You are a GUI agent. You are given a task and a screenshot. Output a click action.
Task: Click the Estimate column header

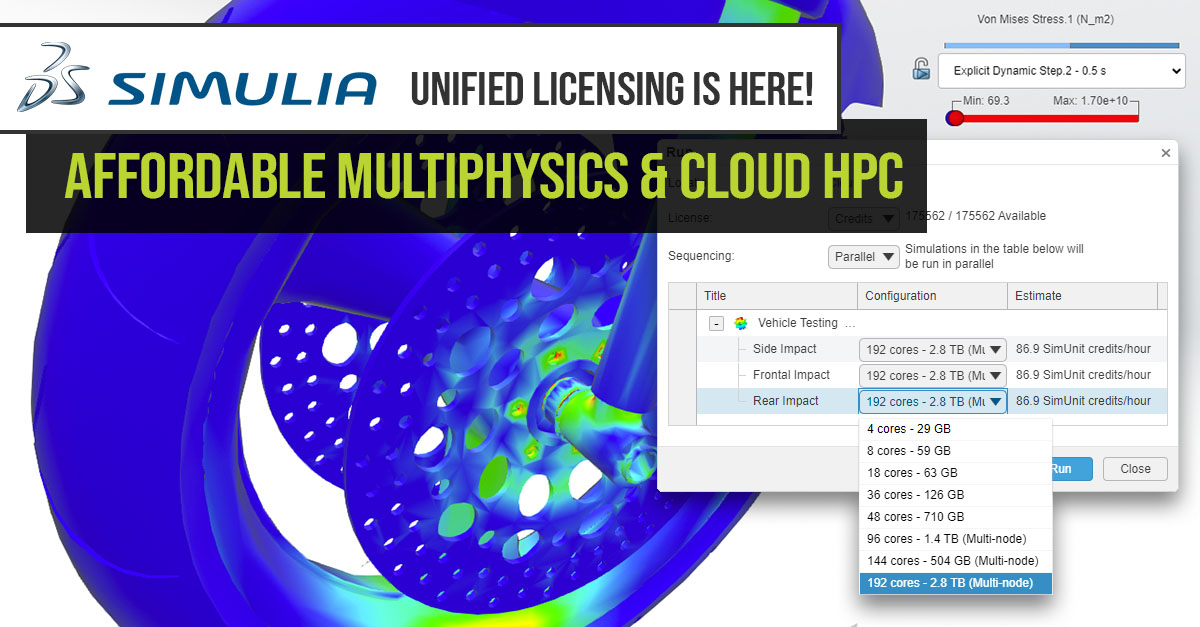(1037, 295)
